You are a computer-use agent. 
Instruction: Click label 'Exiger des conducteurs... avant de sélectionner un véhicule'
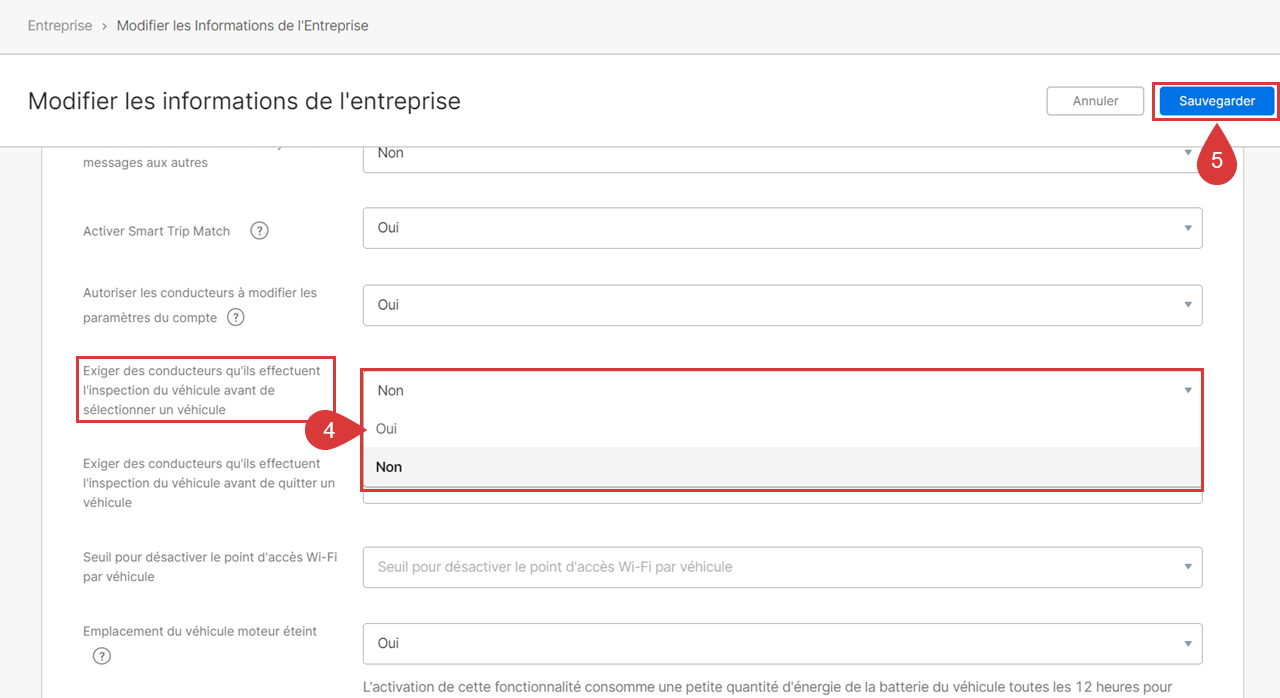(x=202, y=390)
